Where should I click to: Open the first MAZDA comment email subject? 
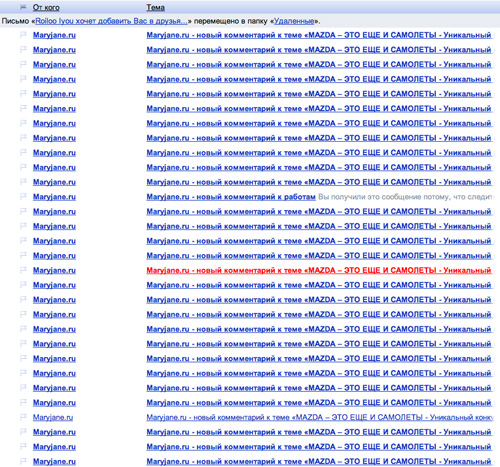pyautogui.click(x=319, y=35)
